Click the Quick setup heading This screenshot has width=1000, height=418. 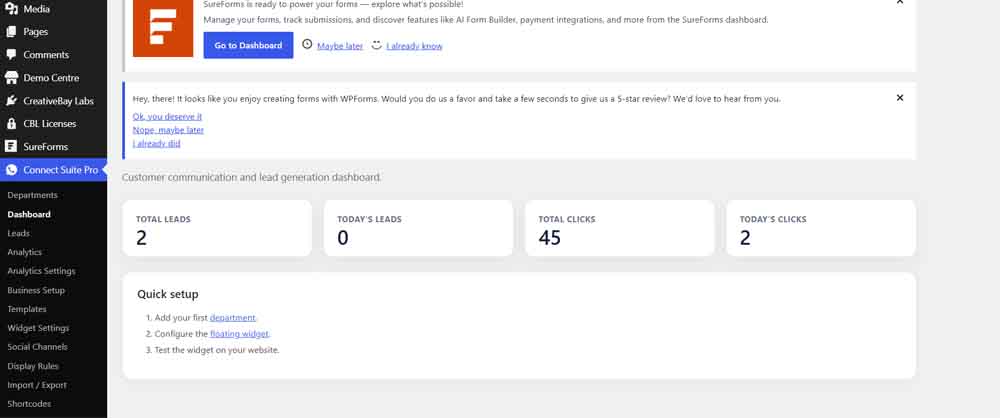click(168, 294)
